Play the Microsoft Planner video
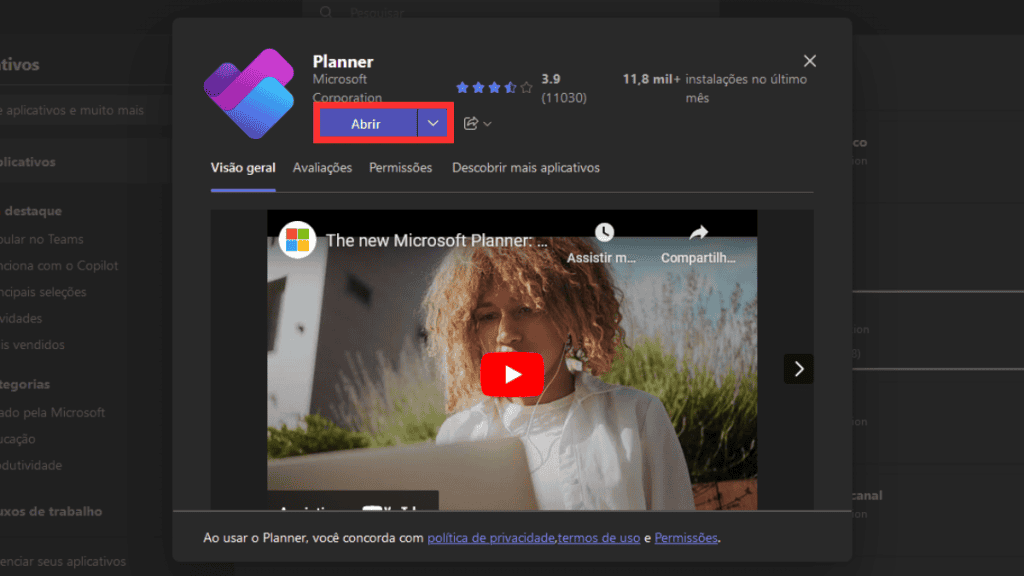This screenshot has height=576, width=1024. click(512, 374)
